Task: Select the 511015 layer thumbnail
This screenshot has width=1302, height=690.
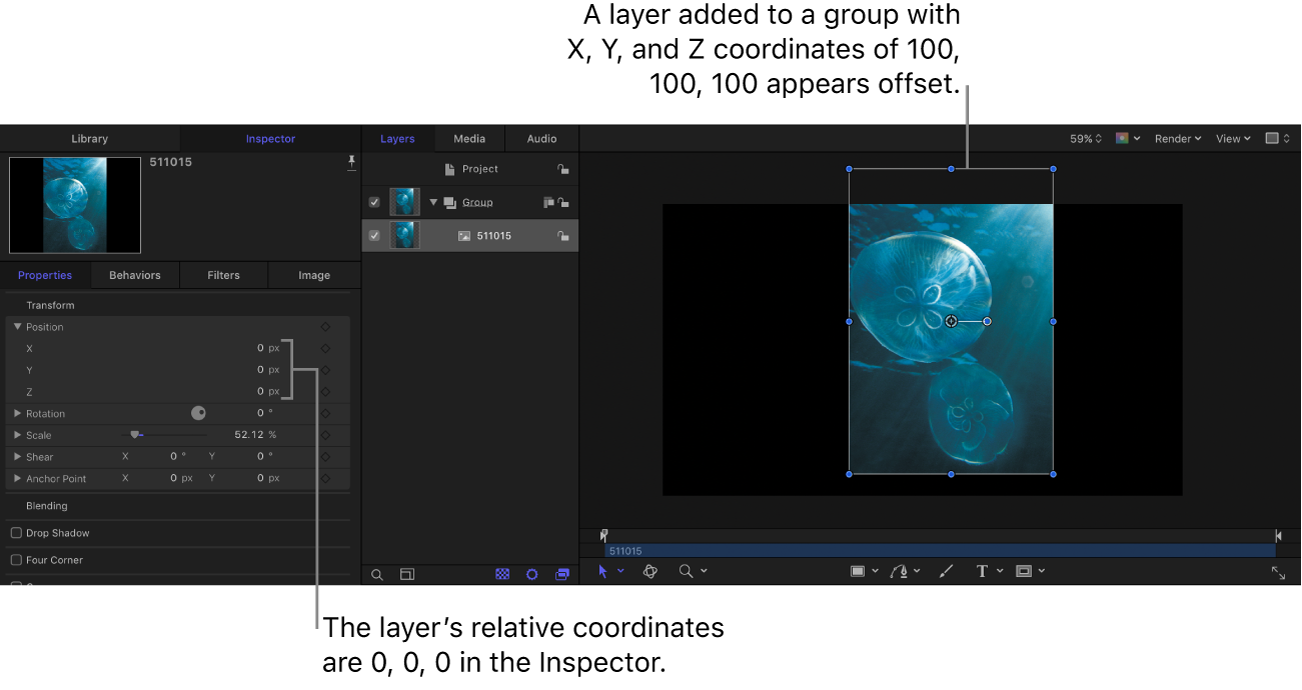Action: click(404, 235)
